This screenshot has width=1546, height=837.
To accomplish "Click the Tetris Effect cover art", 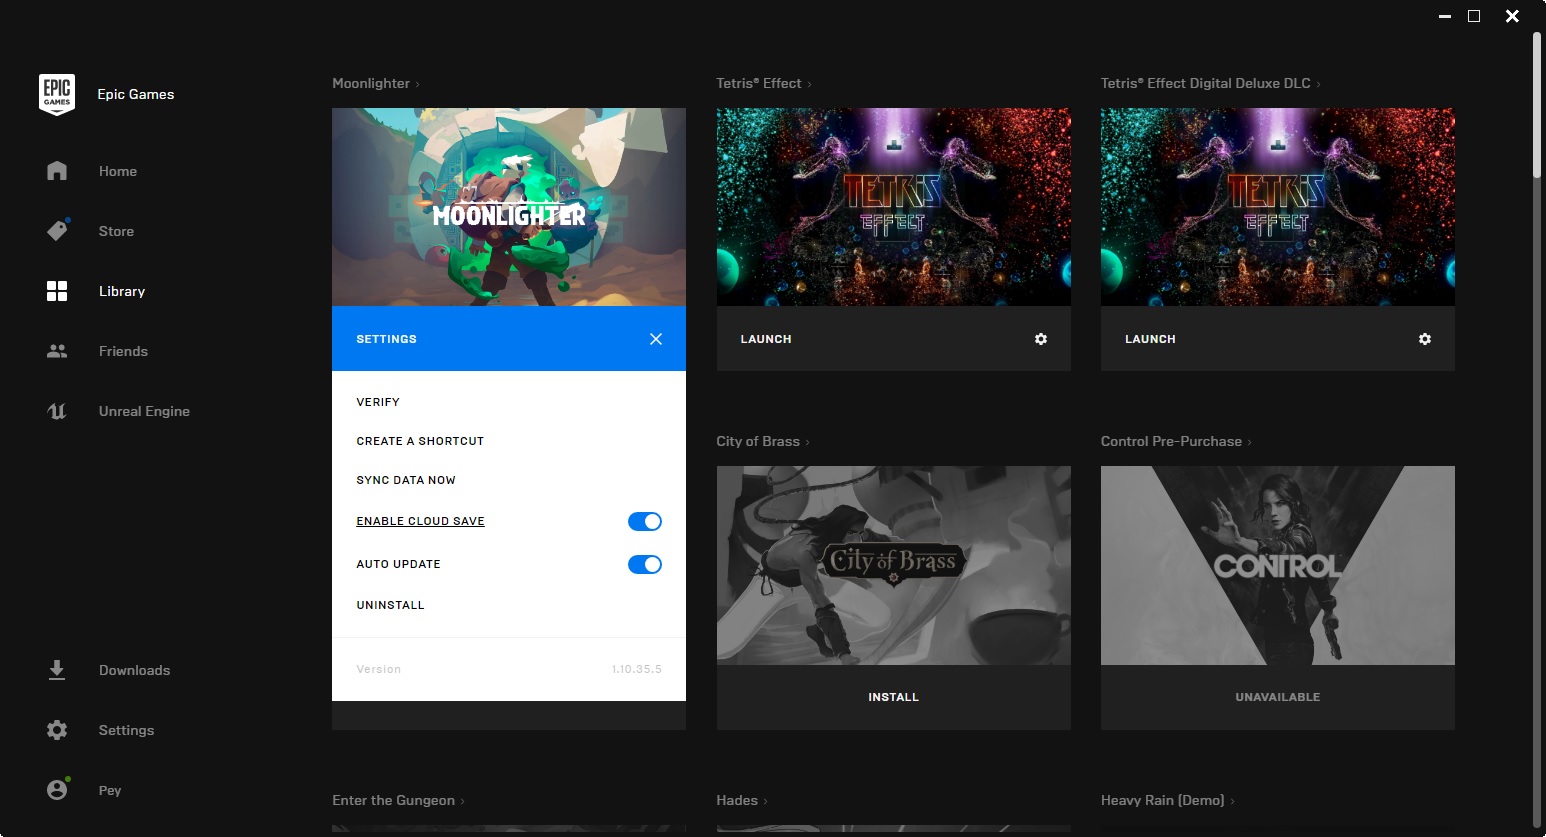I will tap(893, 207).
